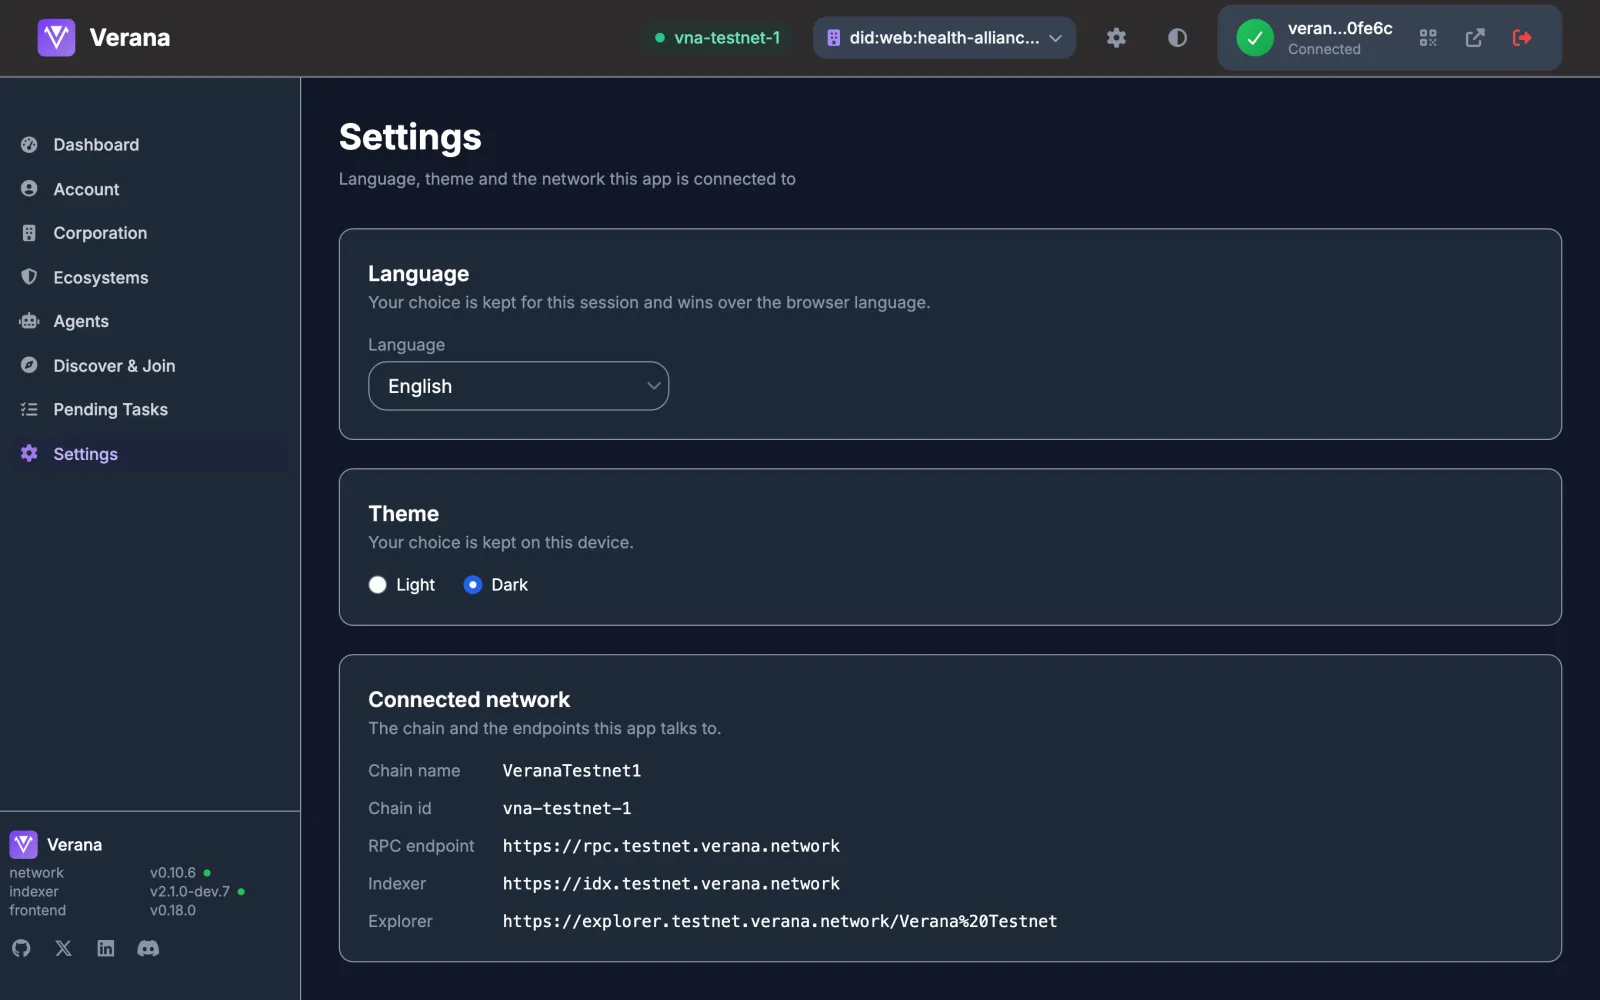Click the Verana logo in sidebar footer
The image size is (1600, 1000).
[x=24, y=845]
